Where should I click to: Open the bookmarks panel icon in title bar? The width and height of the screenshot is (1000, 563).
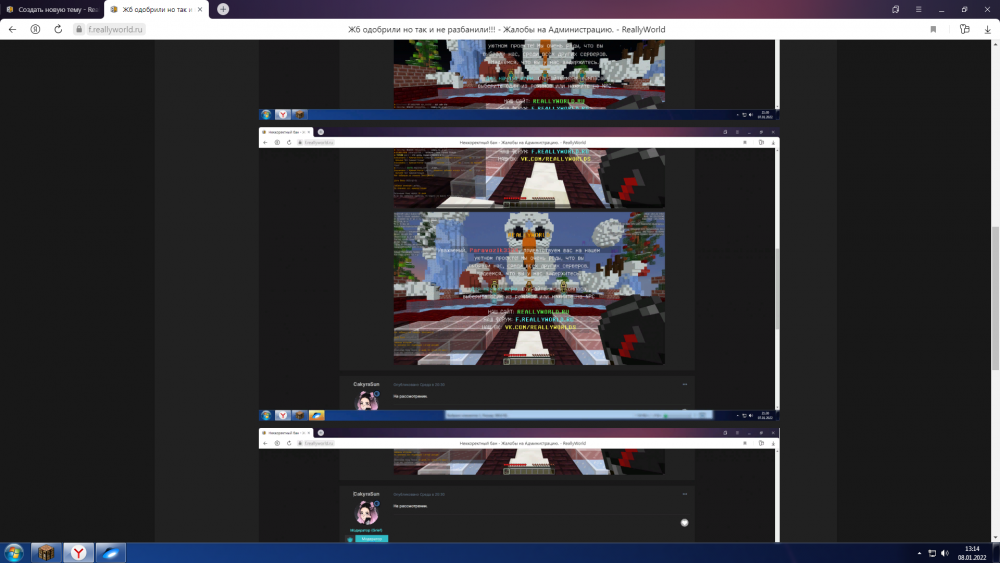click(895, 10)
